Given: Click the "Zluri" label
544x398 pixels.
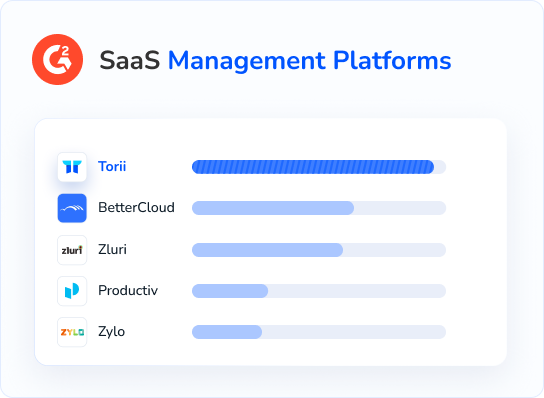Looking at the screenshot, I should pos(112,249).
